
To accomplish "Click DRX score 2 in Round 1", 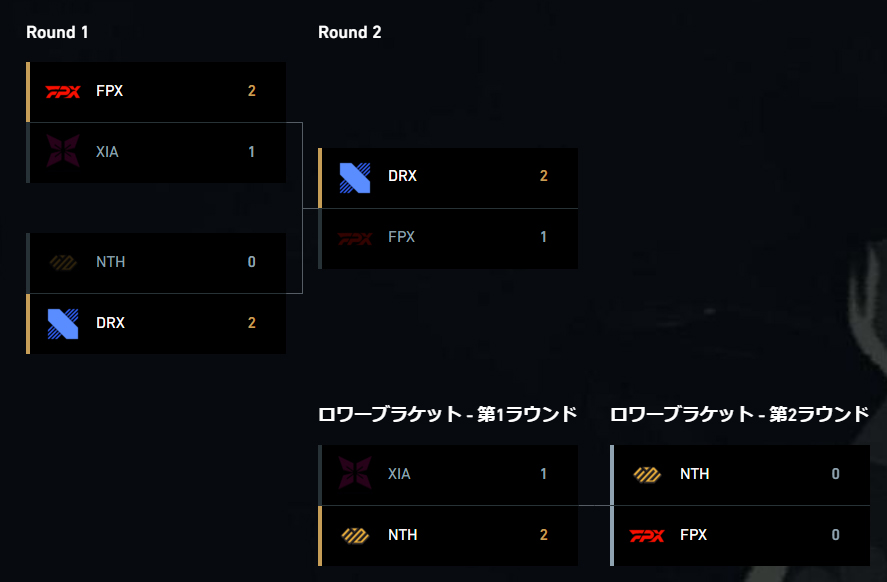I will [252, 323].
